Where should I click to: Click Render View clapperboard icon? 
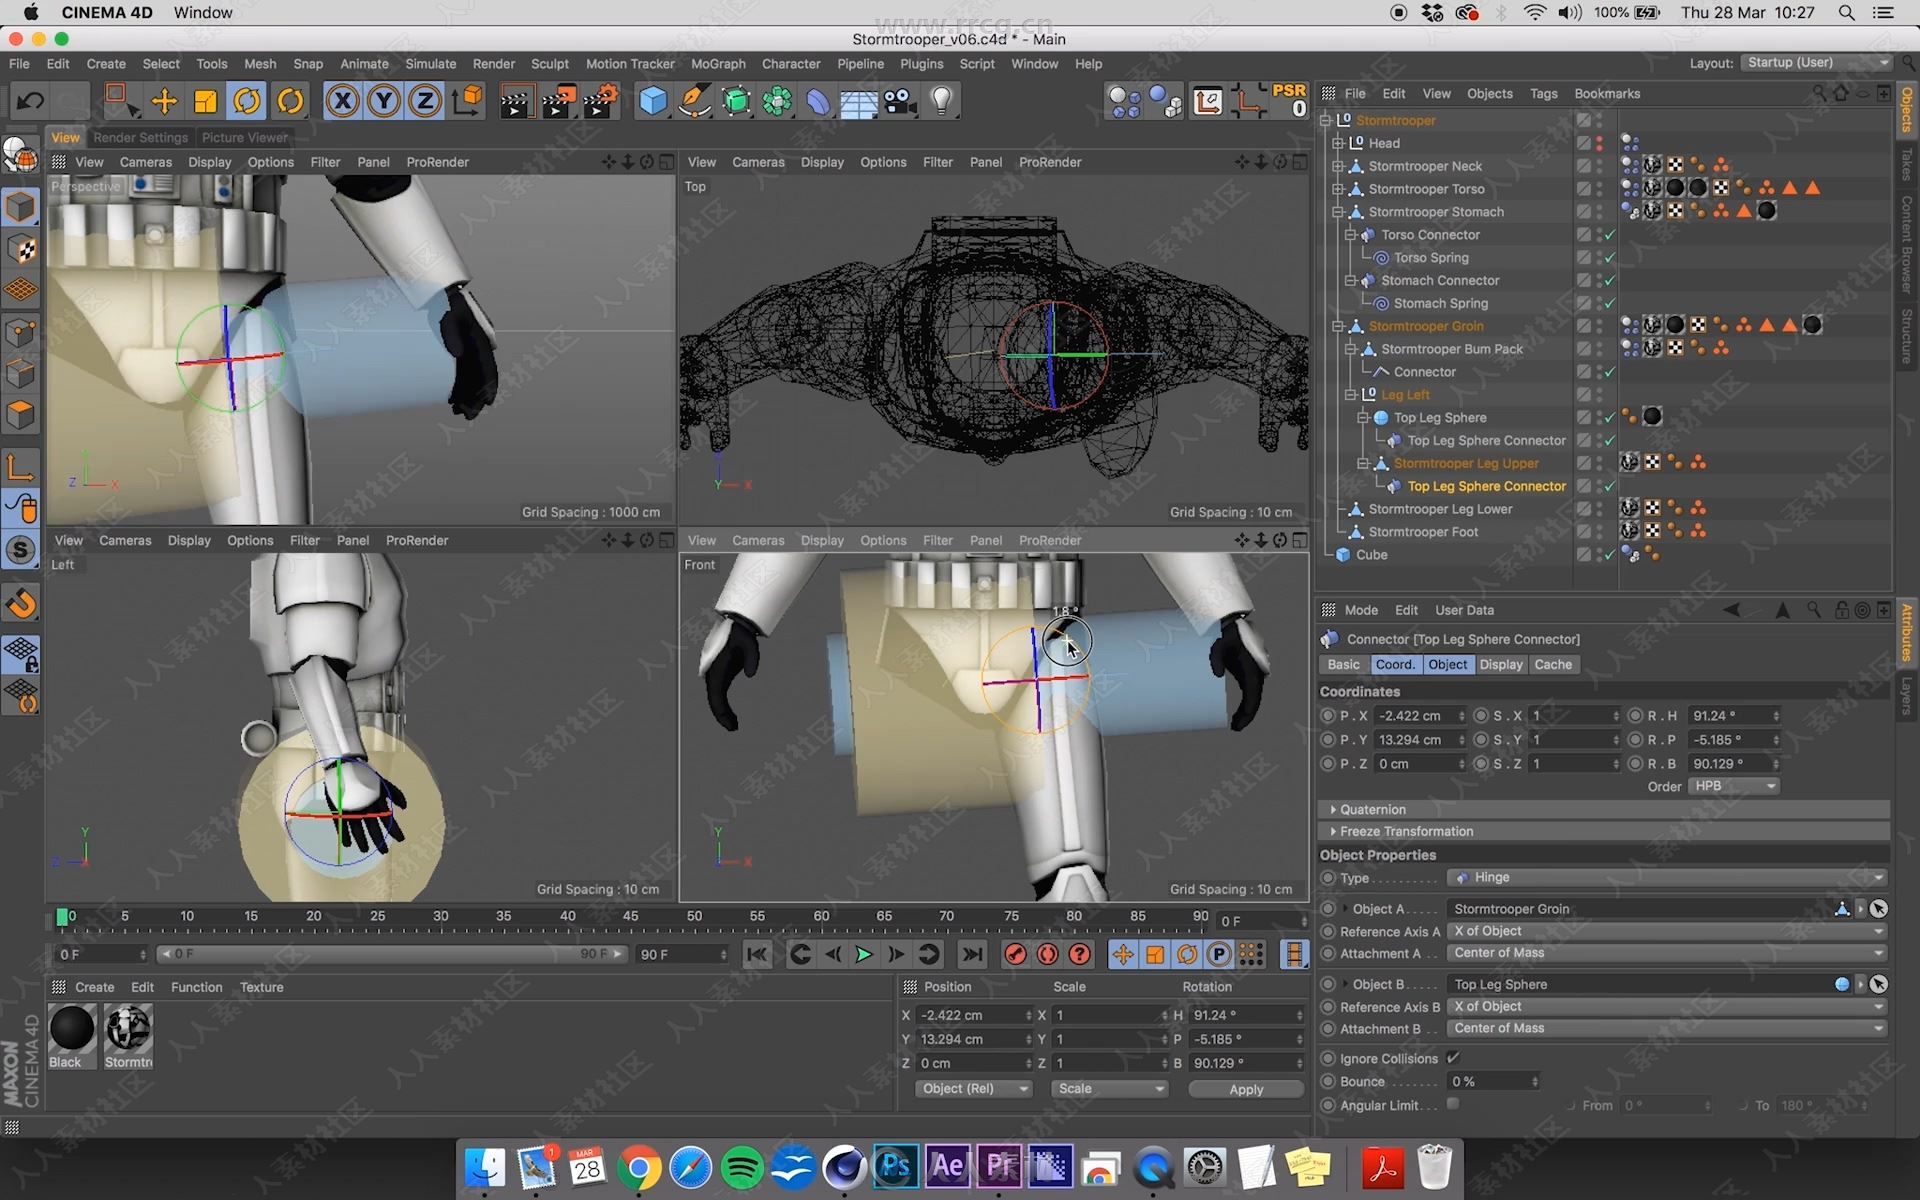515,100
